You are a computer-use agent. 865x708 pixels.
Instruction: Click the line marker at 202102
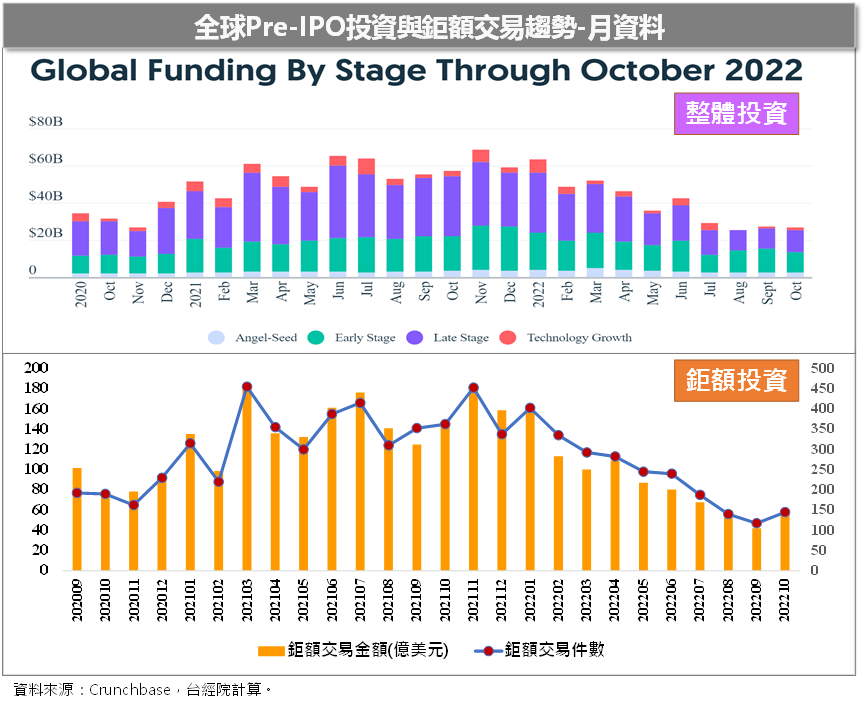218,482
